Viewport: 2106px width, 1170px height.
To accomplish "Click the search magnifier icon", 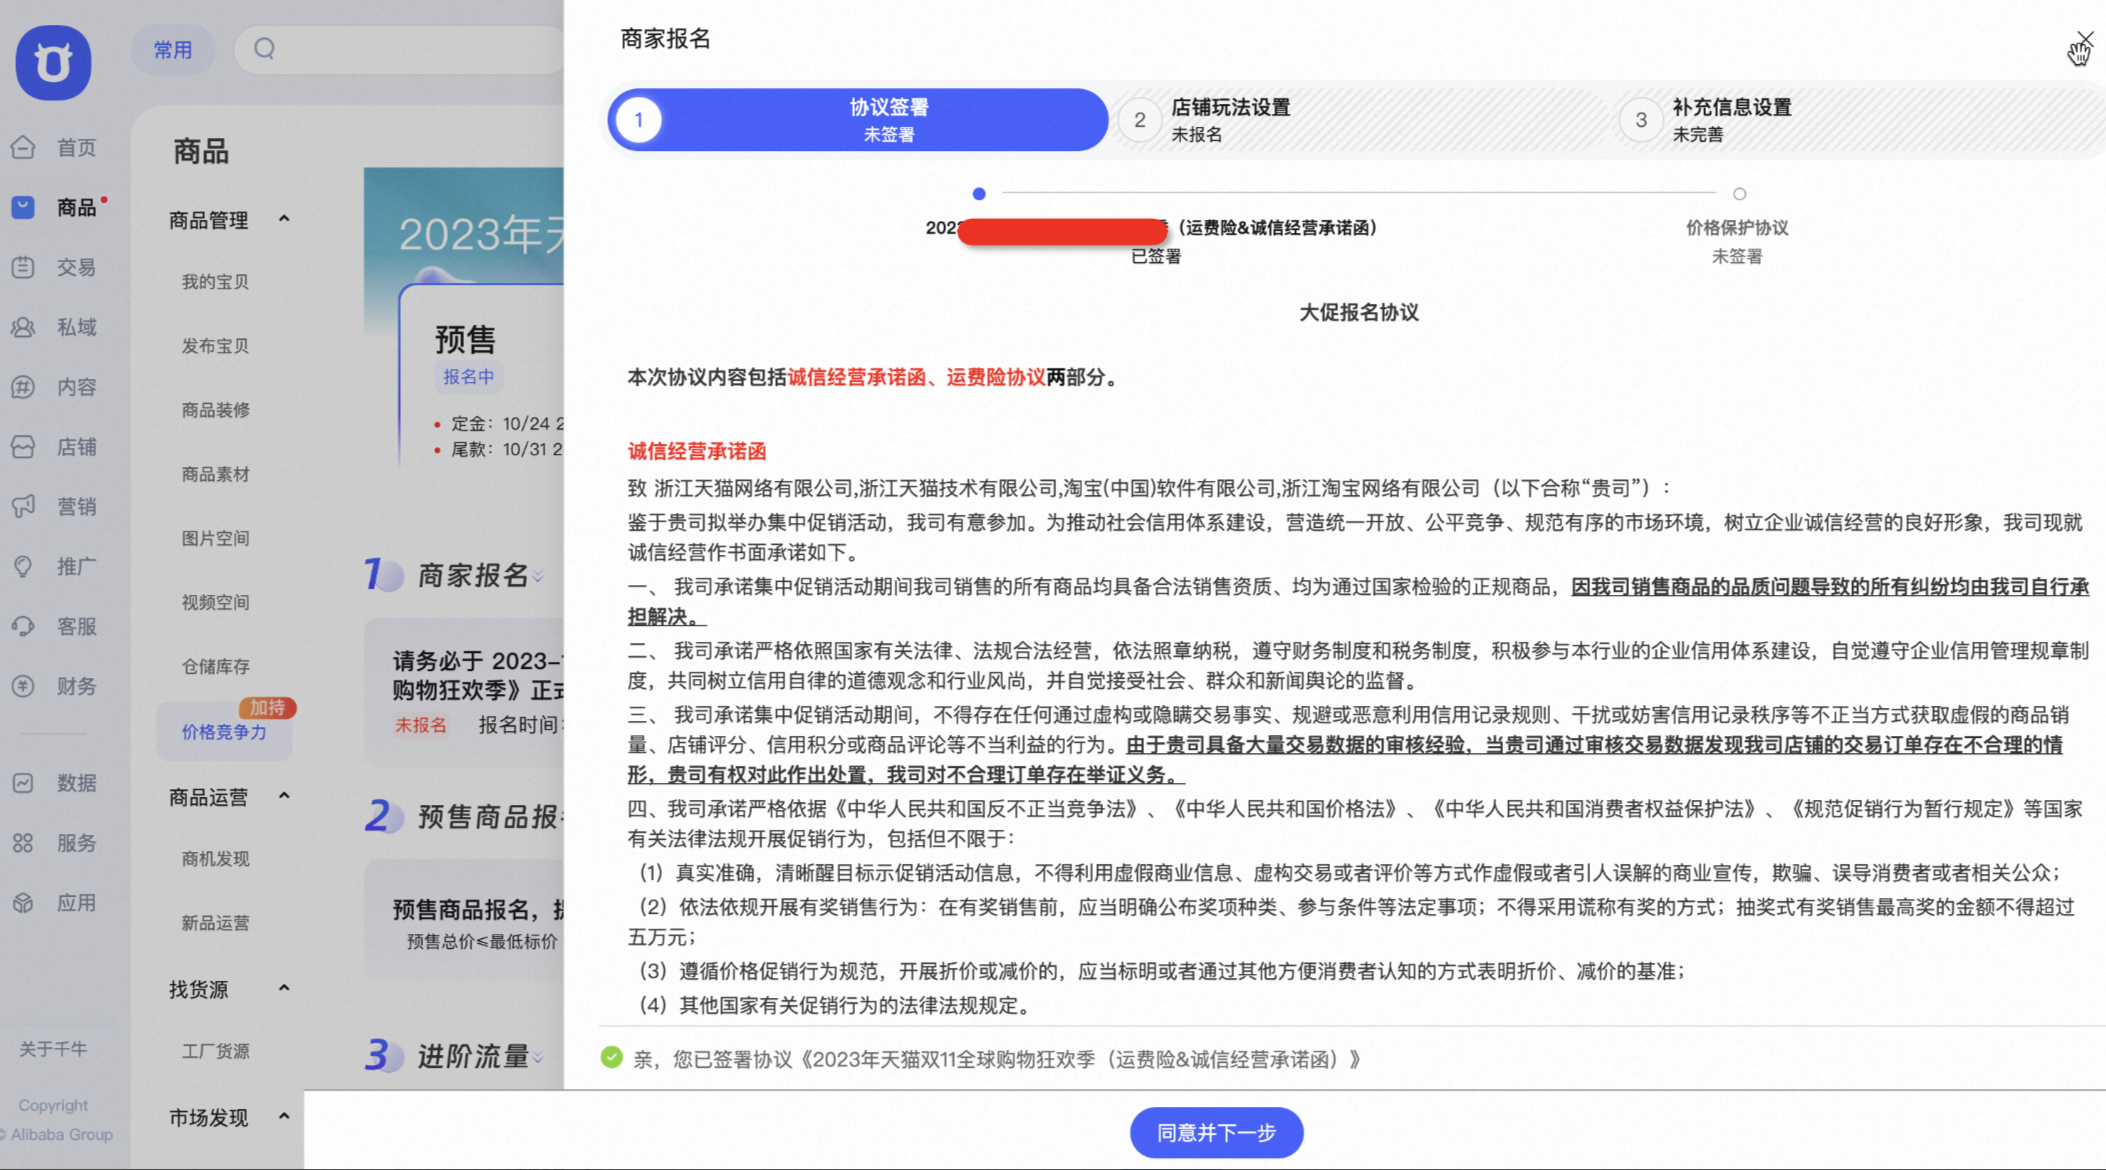I will pos(264,49).
